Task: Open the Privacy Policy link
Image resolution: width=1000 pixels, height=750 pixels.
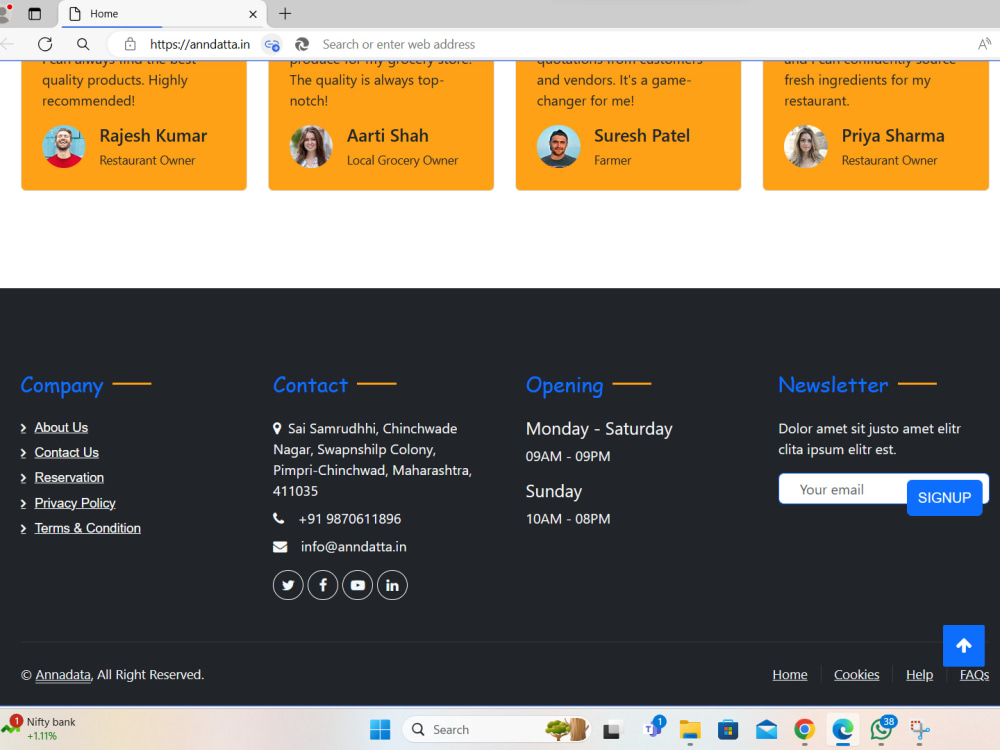Action: (75, 503)
